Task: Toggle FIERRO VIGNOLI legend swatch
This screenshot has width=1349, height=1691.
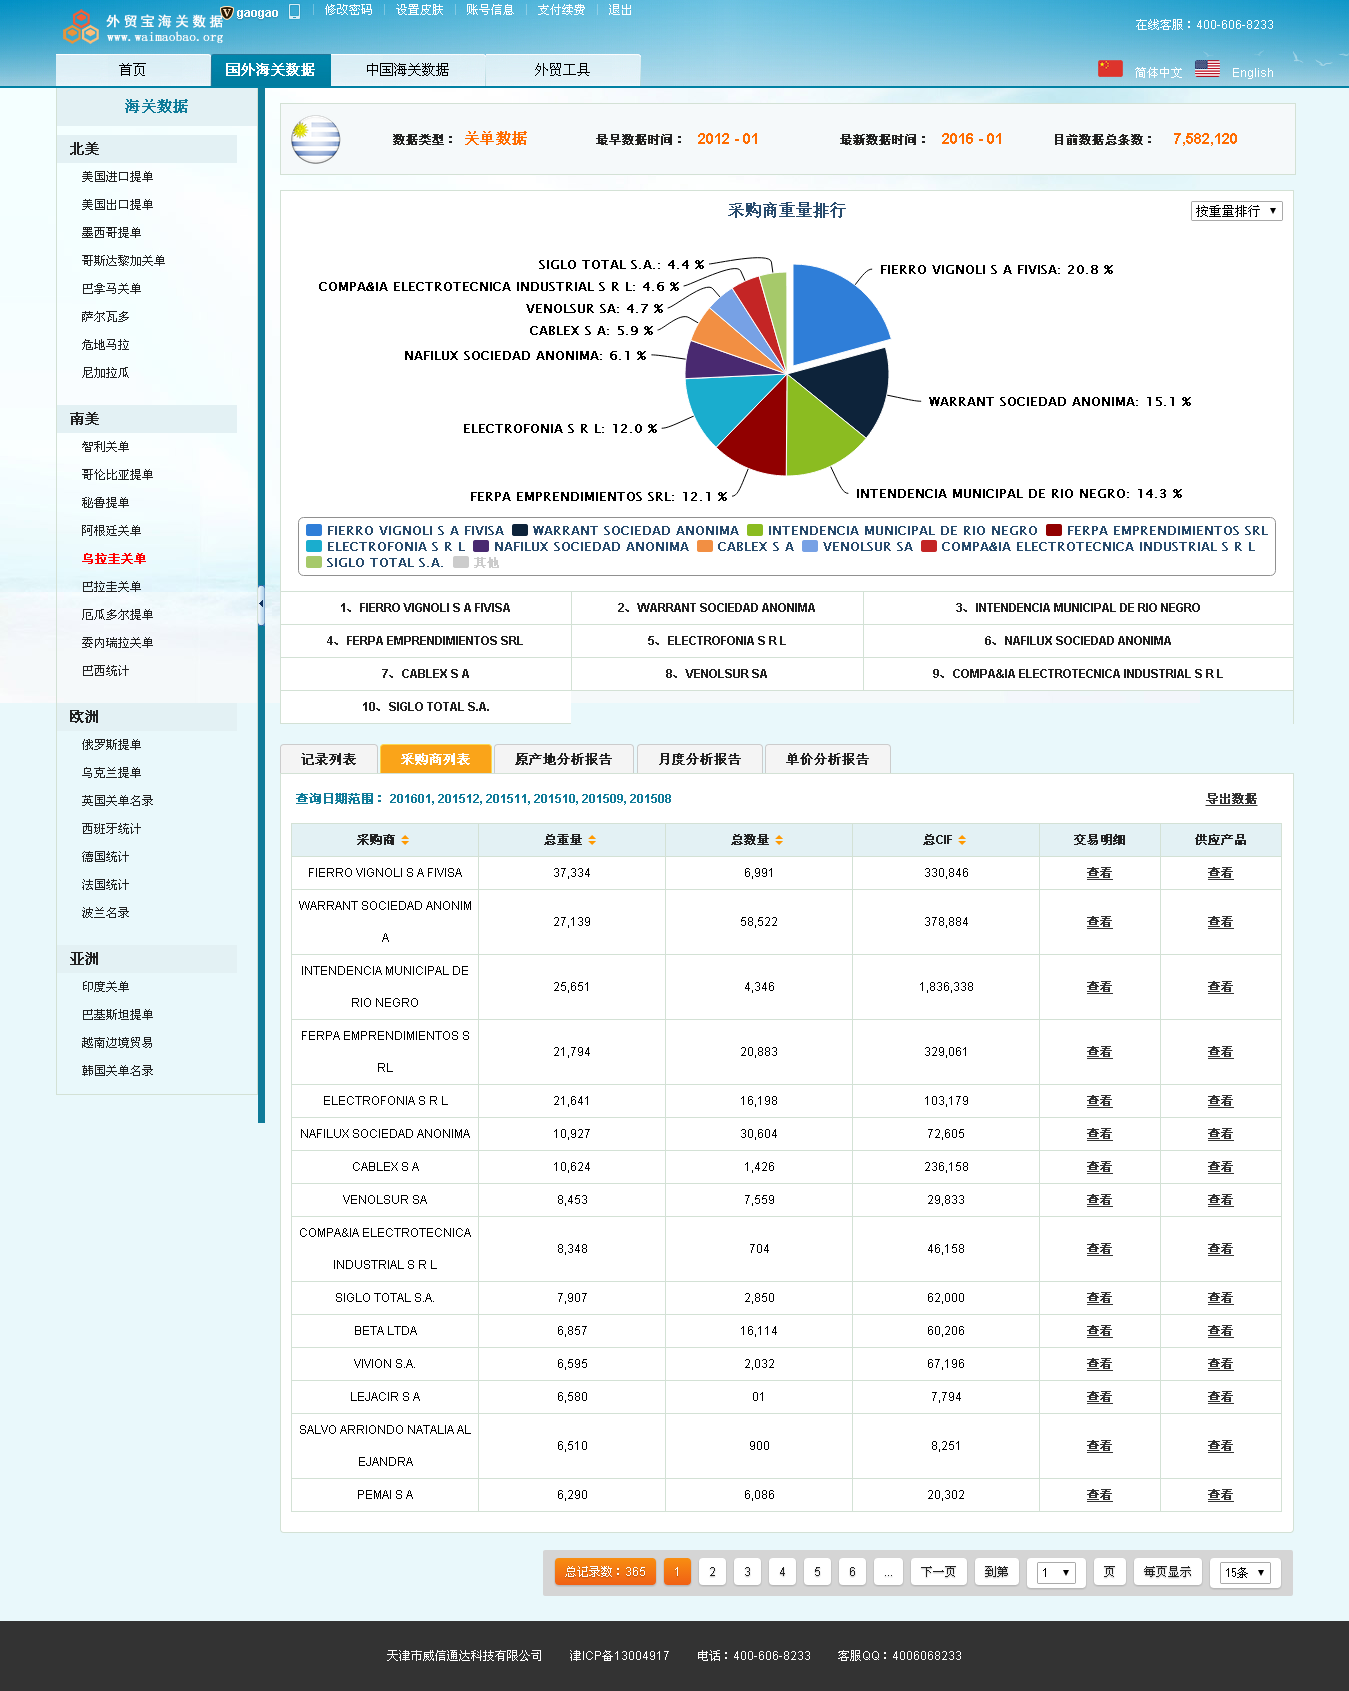Action: click(314, 530)
